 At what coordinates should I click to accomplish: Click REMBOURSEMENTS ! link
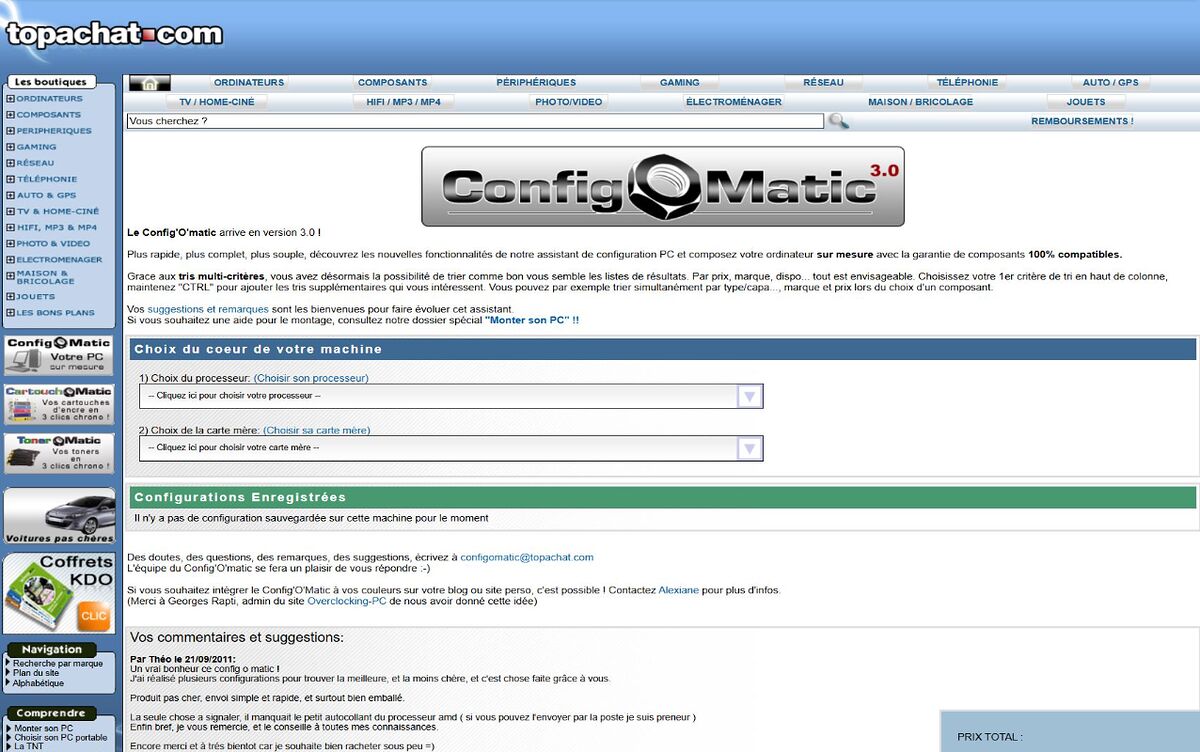[1082, 121]
